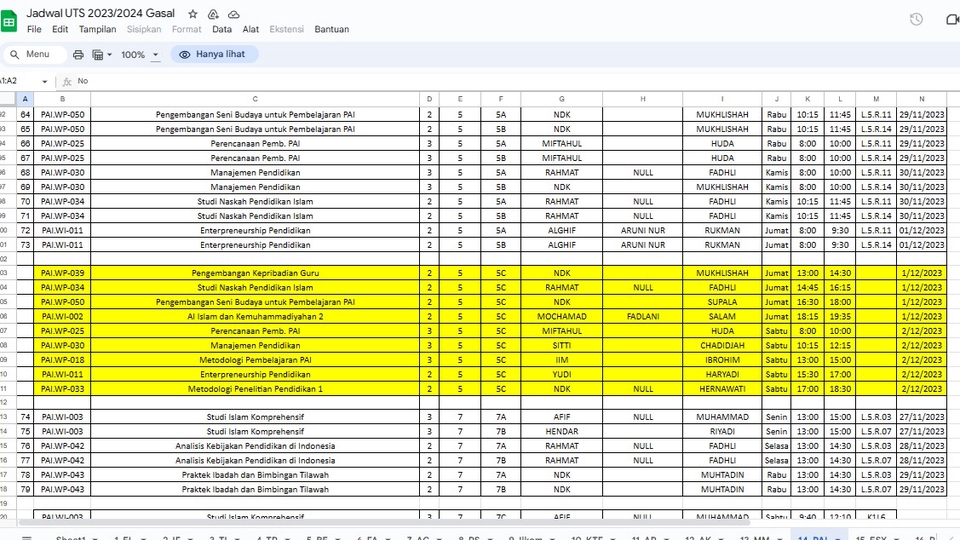Open version history clock icon
The image size is (960, 540).
tap(916, 20)
